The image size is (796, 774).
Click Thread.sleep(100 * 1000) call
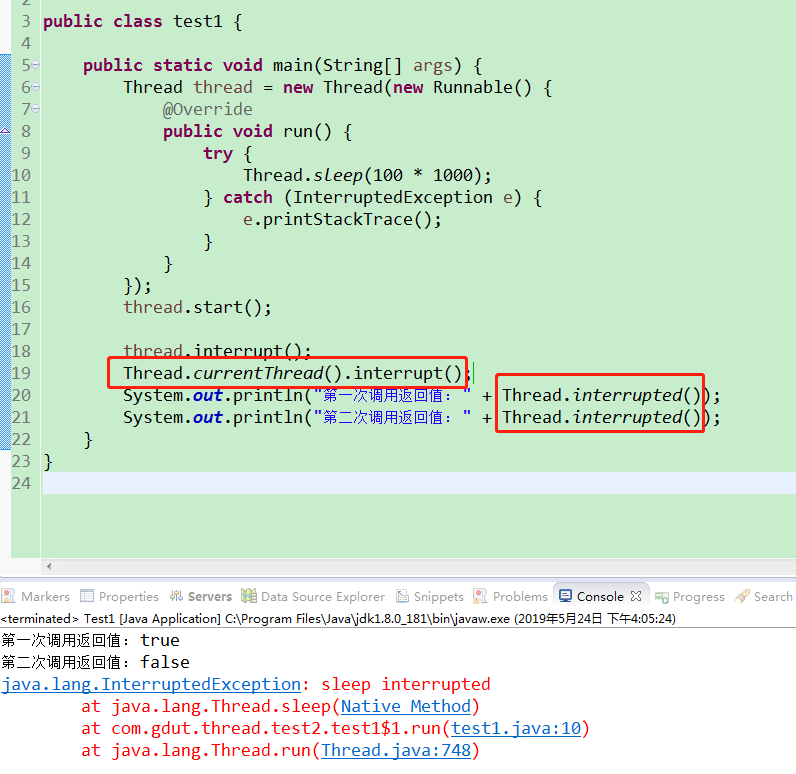368,176
